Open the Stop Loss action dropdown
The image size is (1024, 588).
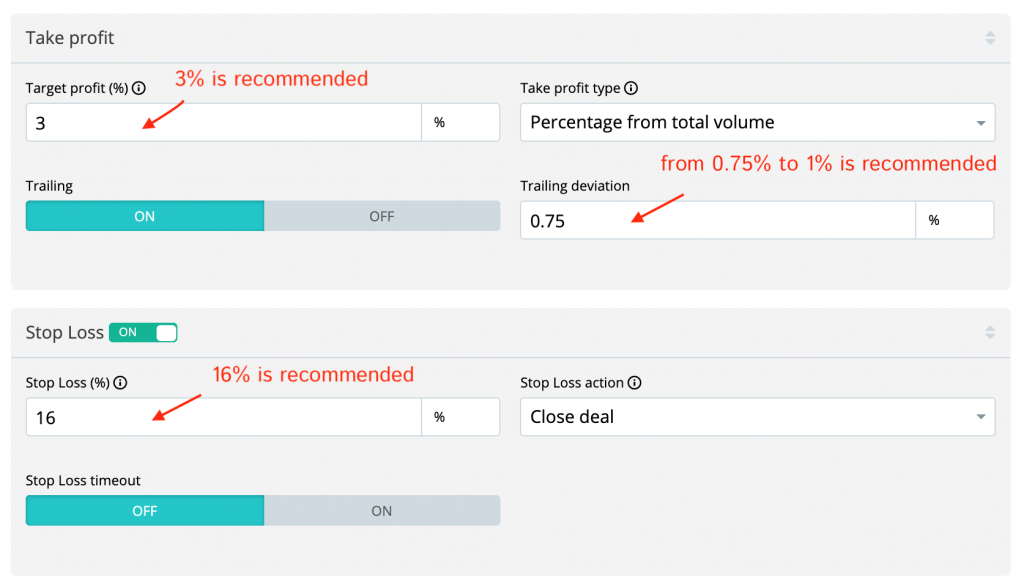[x=757, y=417]
